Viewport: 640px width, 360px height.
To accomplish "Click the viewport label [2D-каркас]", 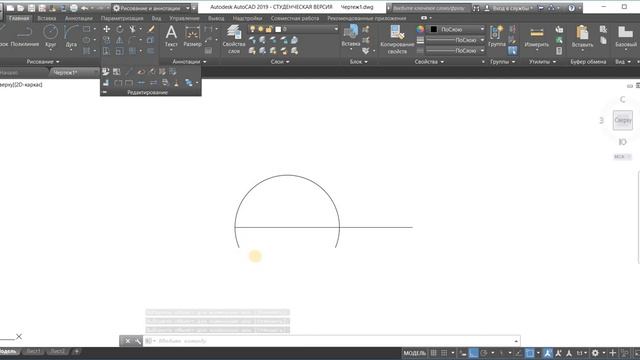I will [28, 84].
